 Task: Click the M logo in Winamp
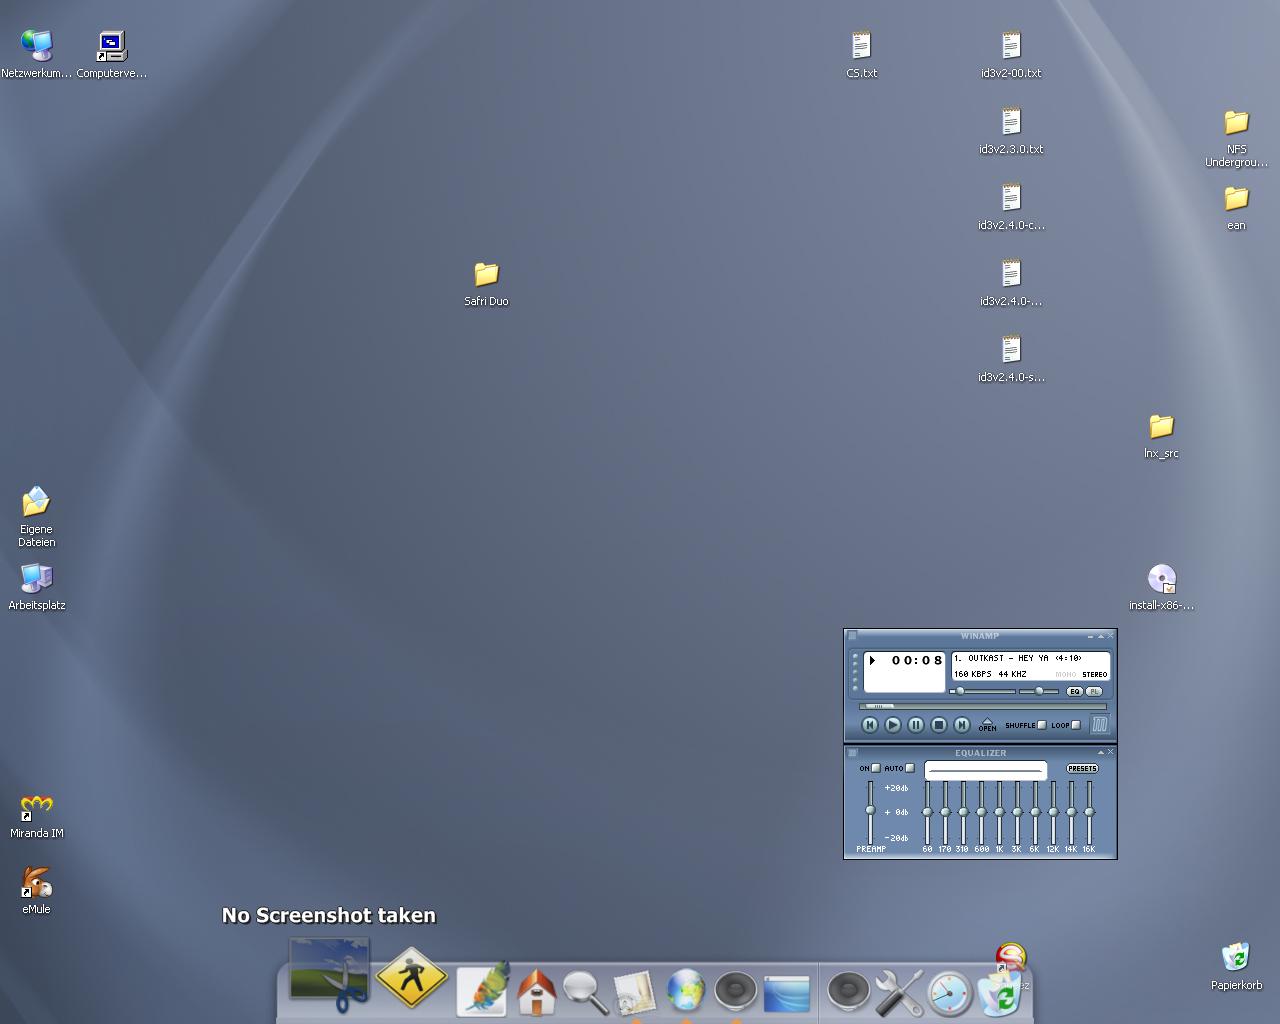(x=1099, y=725)
